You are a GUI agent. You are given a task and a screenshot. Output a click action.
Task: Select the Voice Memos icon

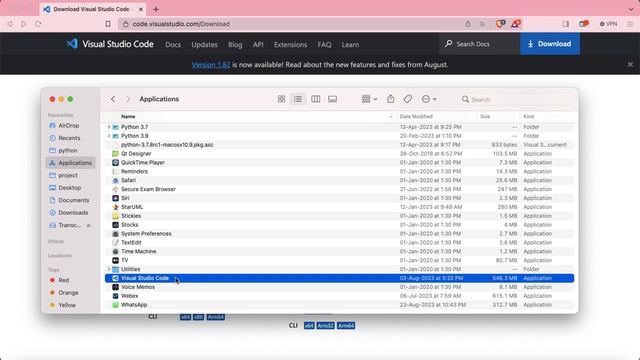tap(116, 287)
